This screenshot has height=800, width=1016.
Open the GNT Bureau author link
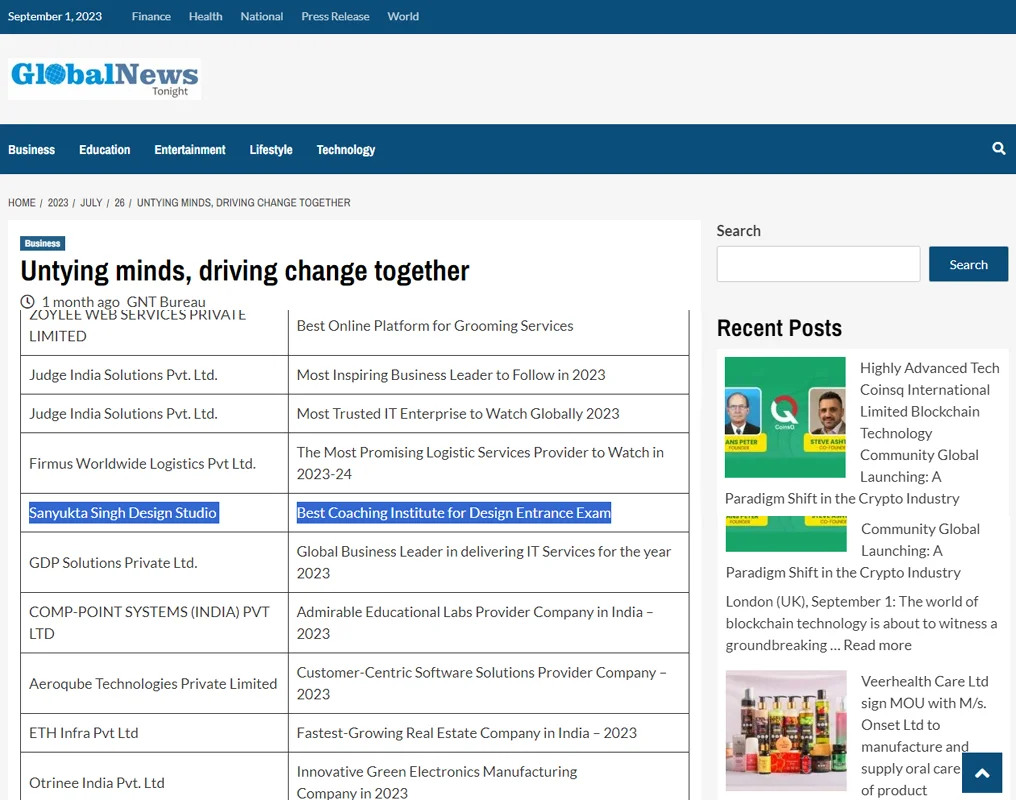(166, 302)
